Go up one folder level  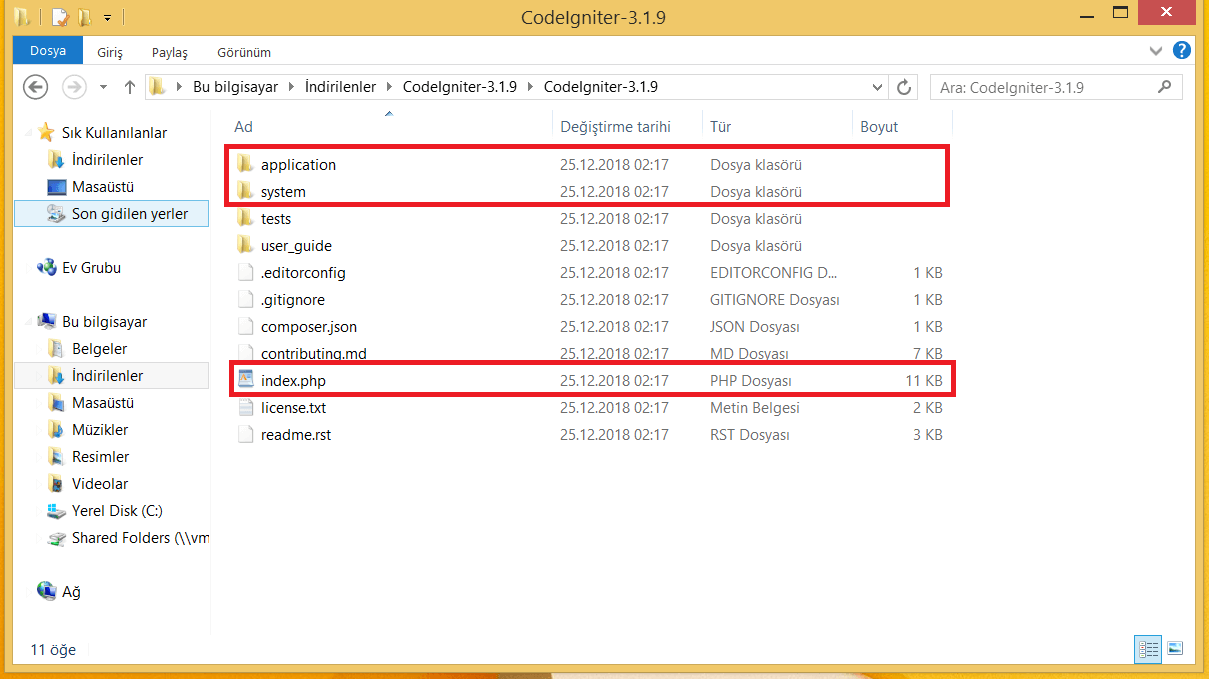pos(129,87)
